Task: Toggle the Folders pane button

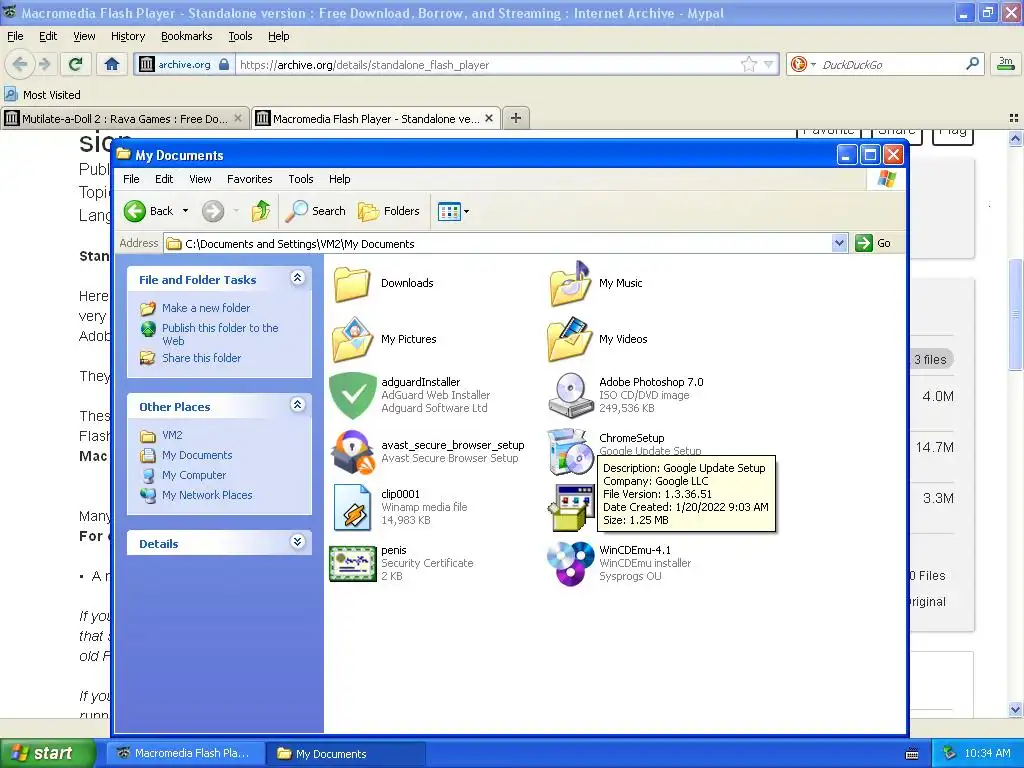Action: pos(389,211)
